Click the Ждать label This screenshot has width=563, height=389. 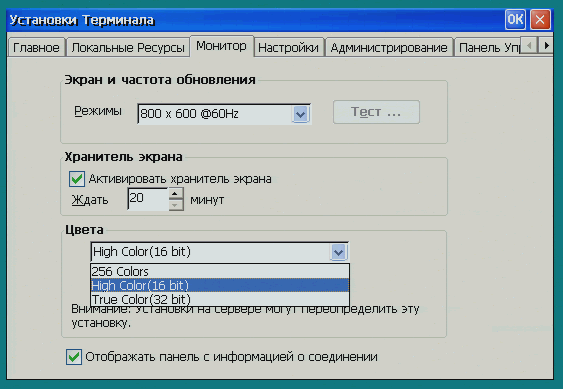[x=90, y=200]
